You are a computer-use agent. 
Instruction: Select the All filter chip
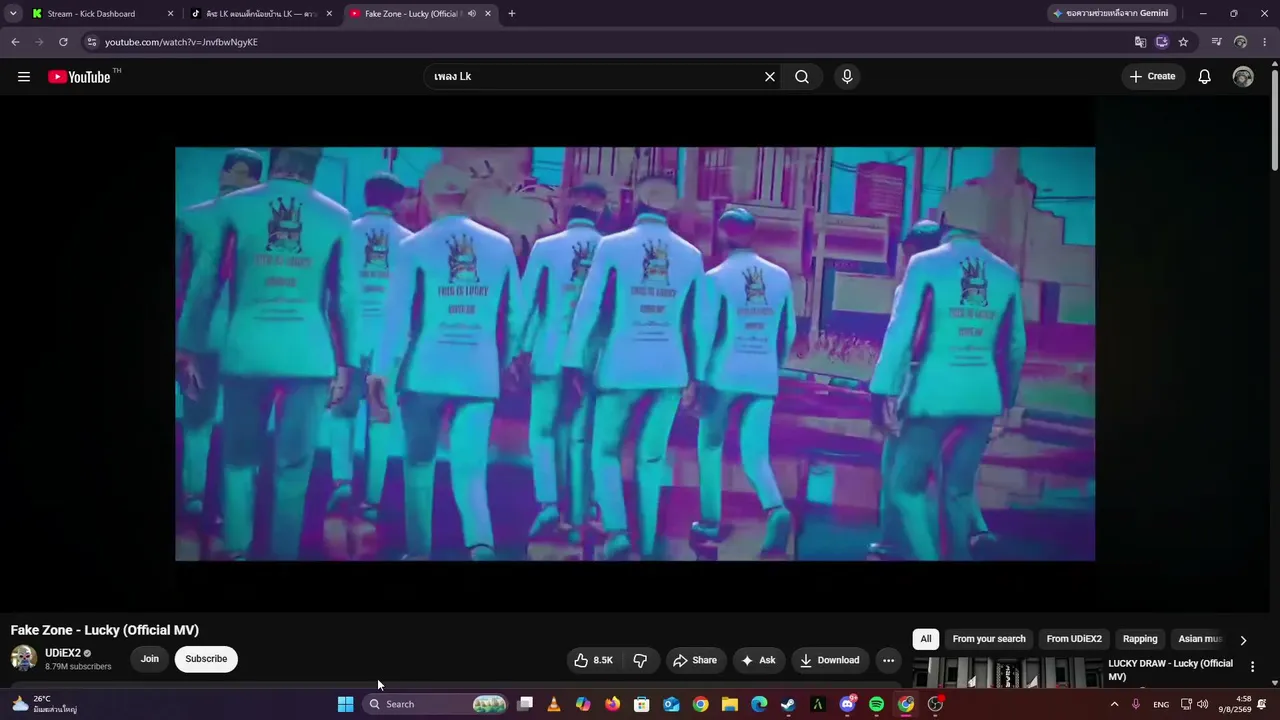click(x=926, y=639)
